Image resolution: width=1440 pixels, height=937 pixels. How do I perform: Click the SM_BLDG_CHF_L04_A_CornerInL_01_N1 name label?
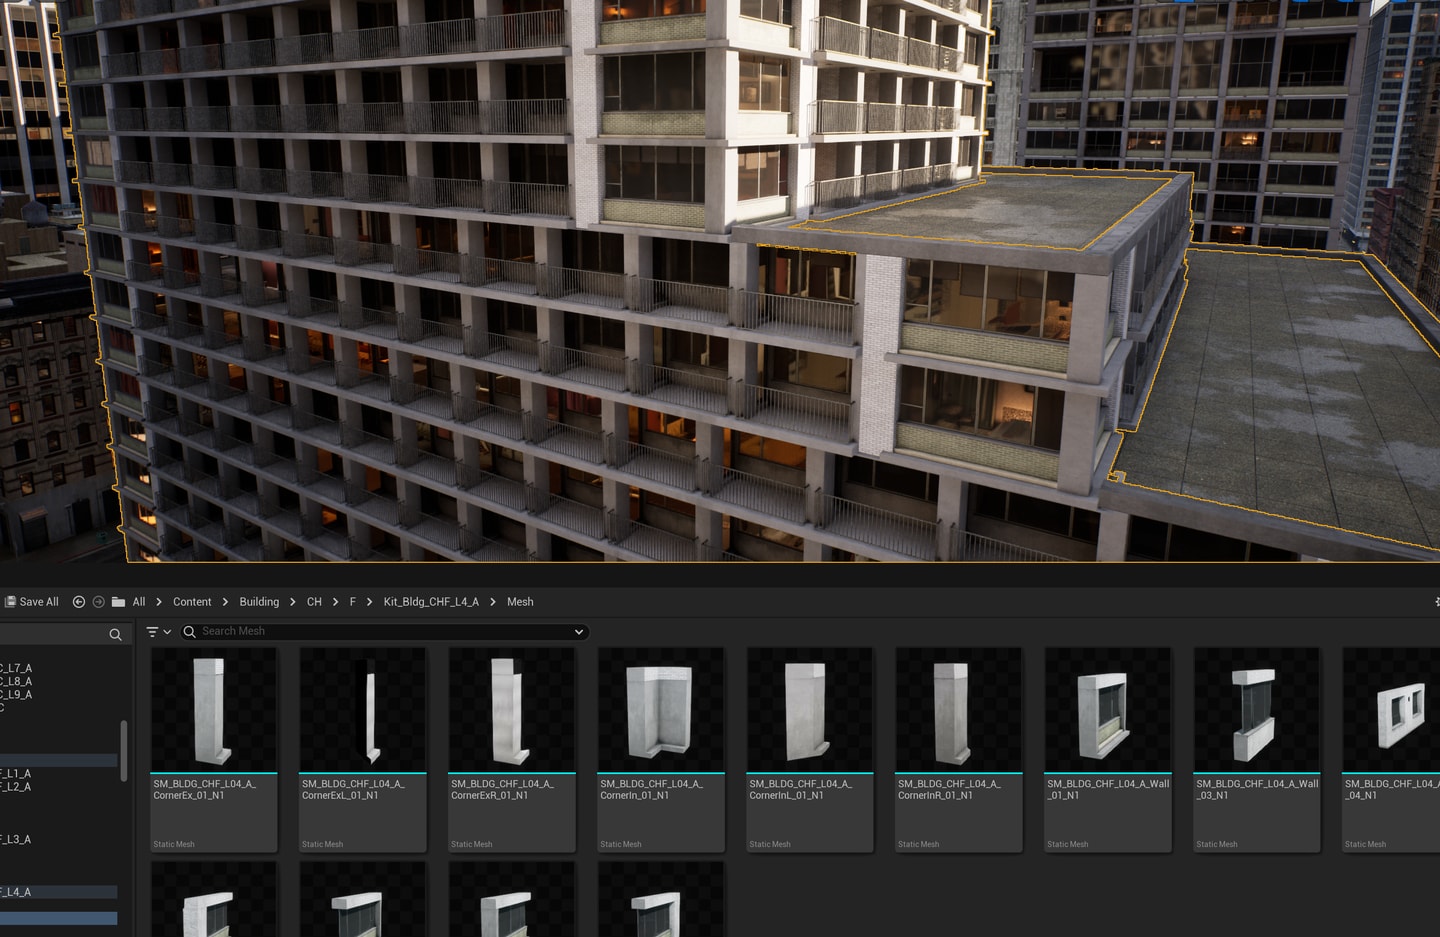(x=801, y=790)
